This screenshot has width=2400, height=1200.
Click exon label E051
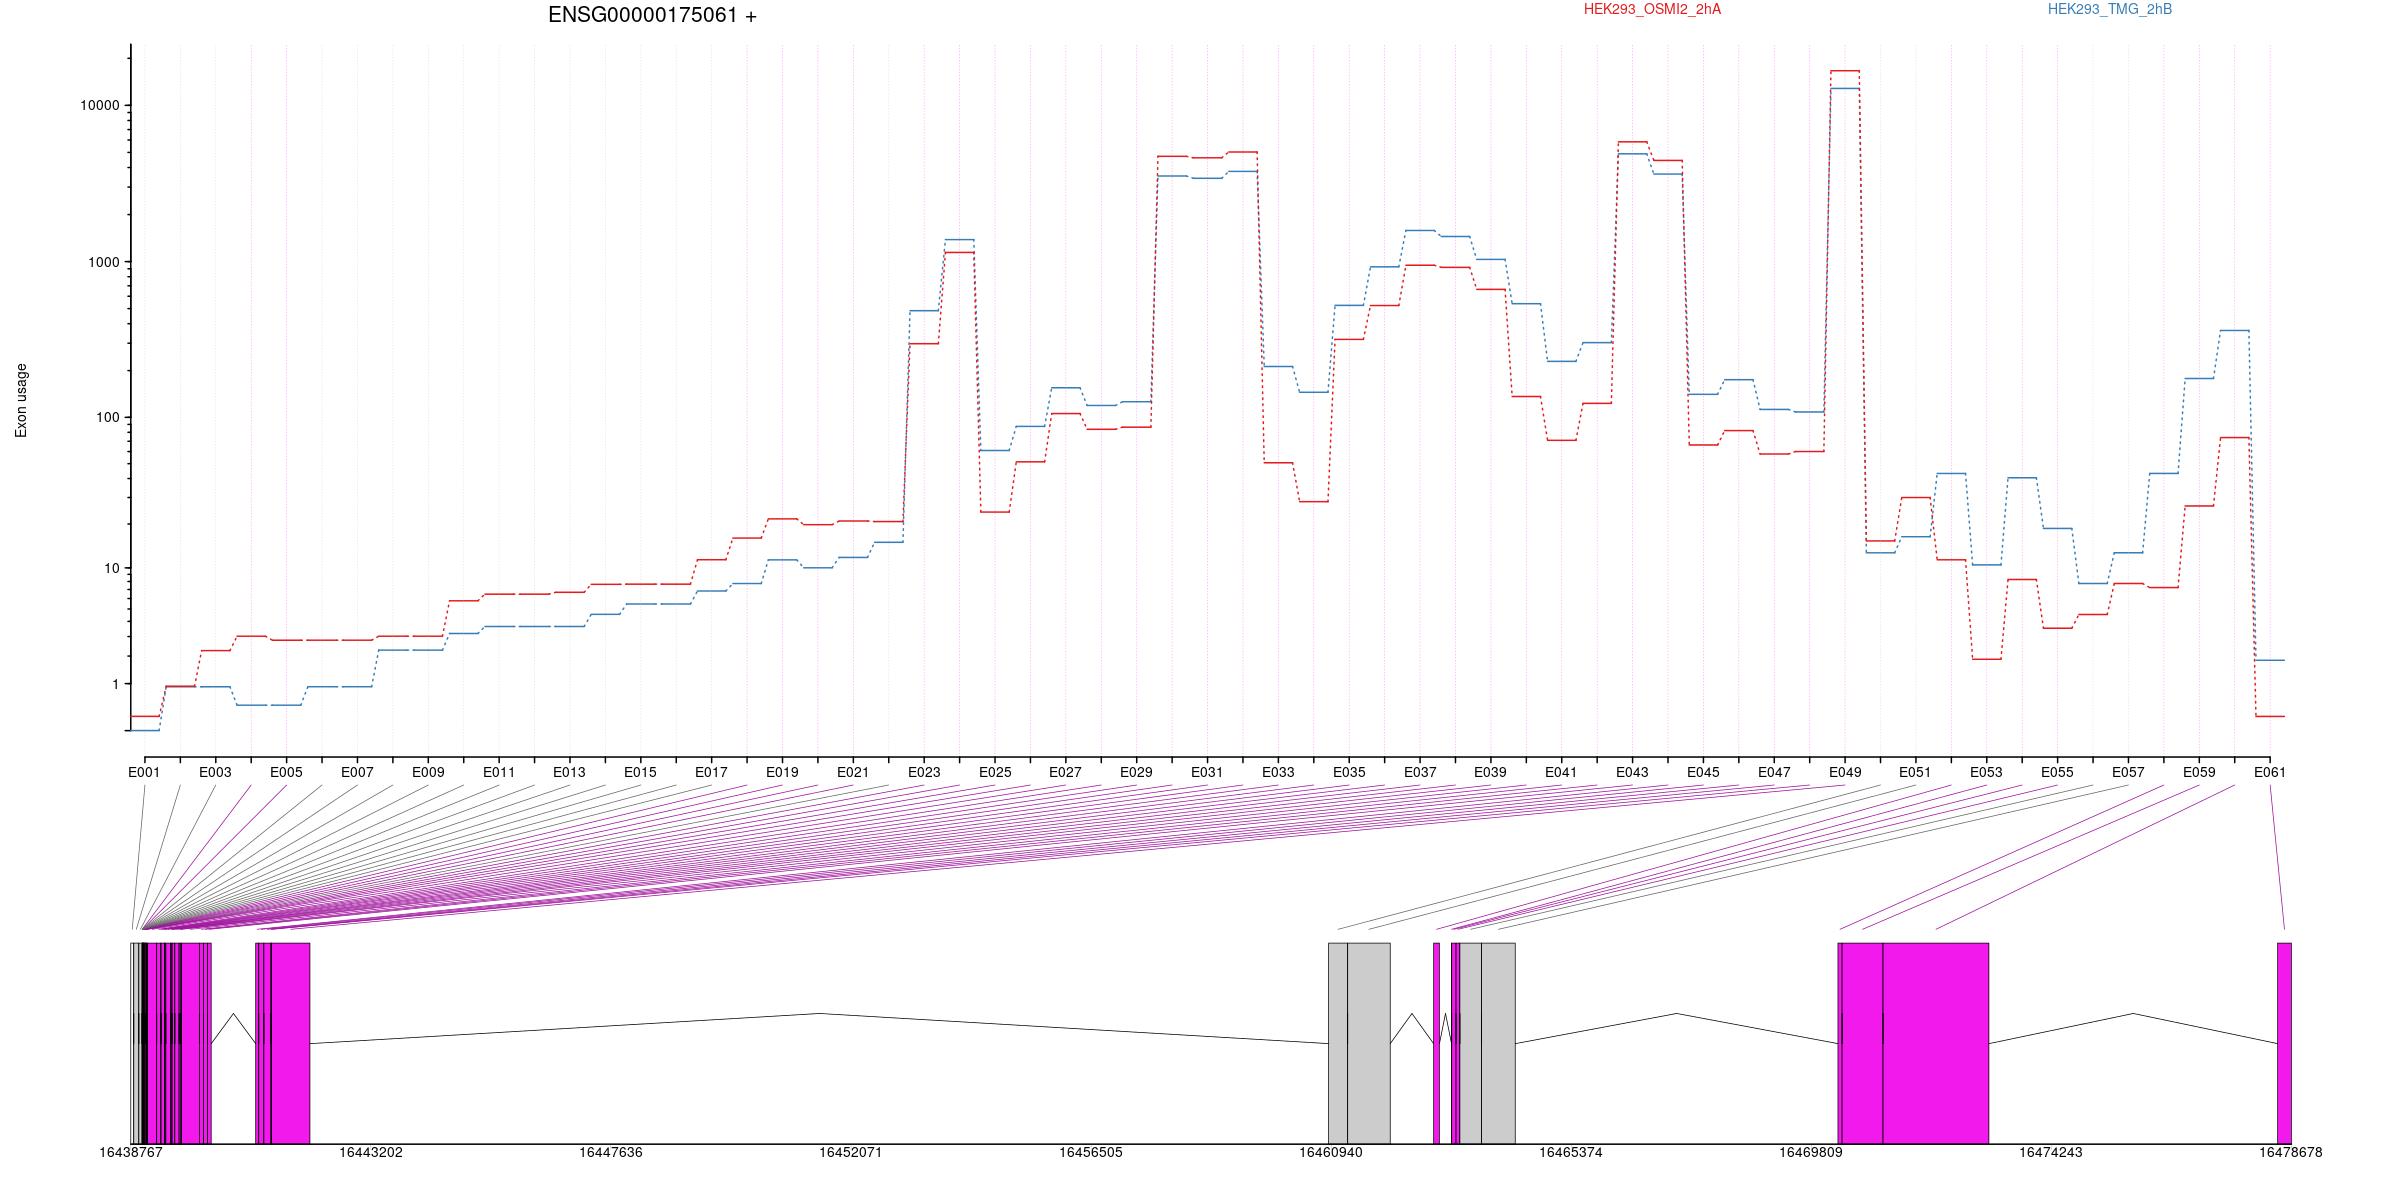[x=1915, y=772]
